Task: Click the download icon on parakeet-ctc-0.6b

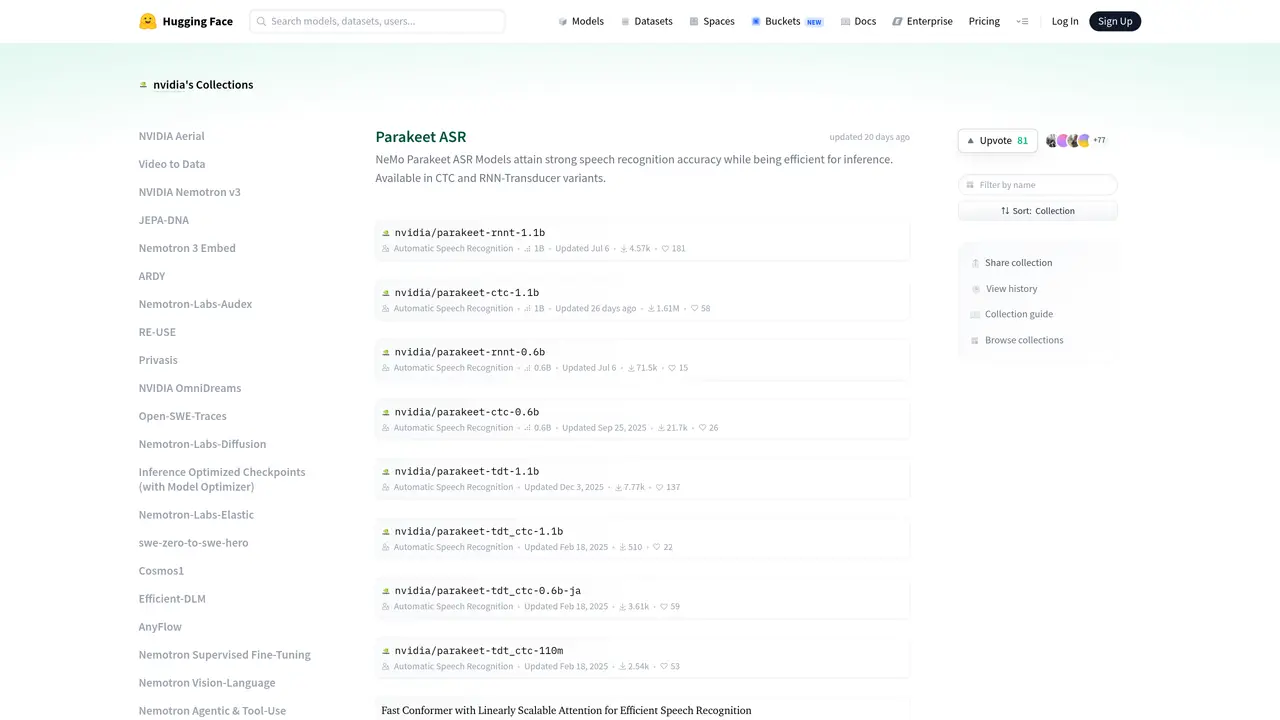Action: (661, 428)
